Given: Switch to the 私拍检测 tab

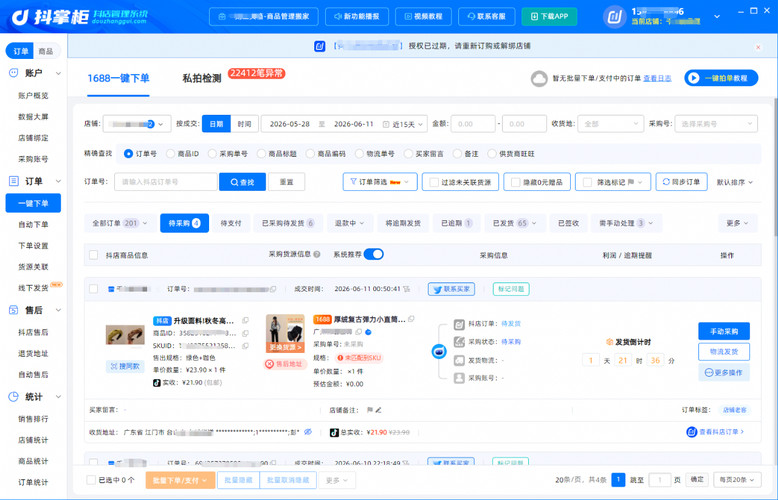Looking at the screenshot, I should [x=201, y=78].
